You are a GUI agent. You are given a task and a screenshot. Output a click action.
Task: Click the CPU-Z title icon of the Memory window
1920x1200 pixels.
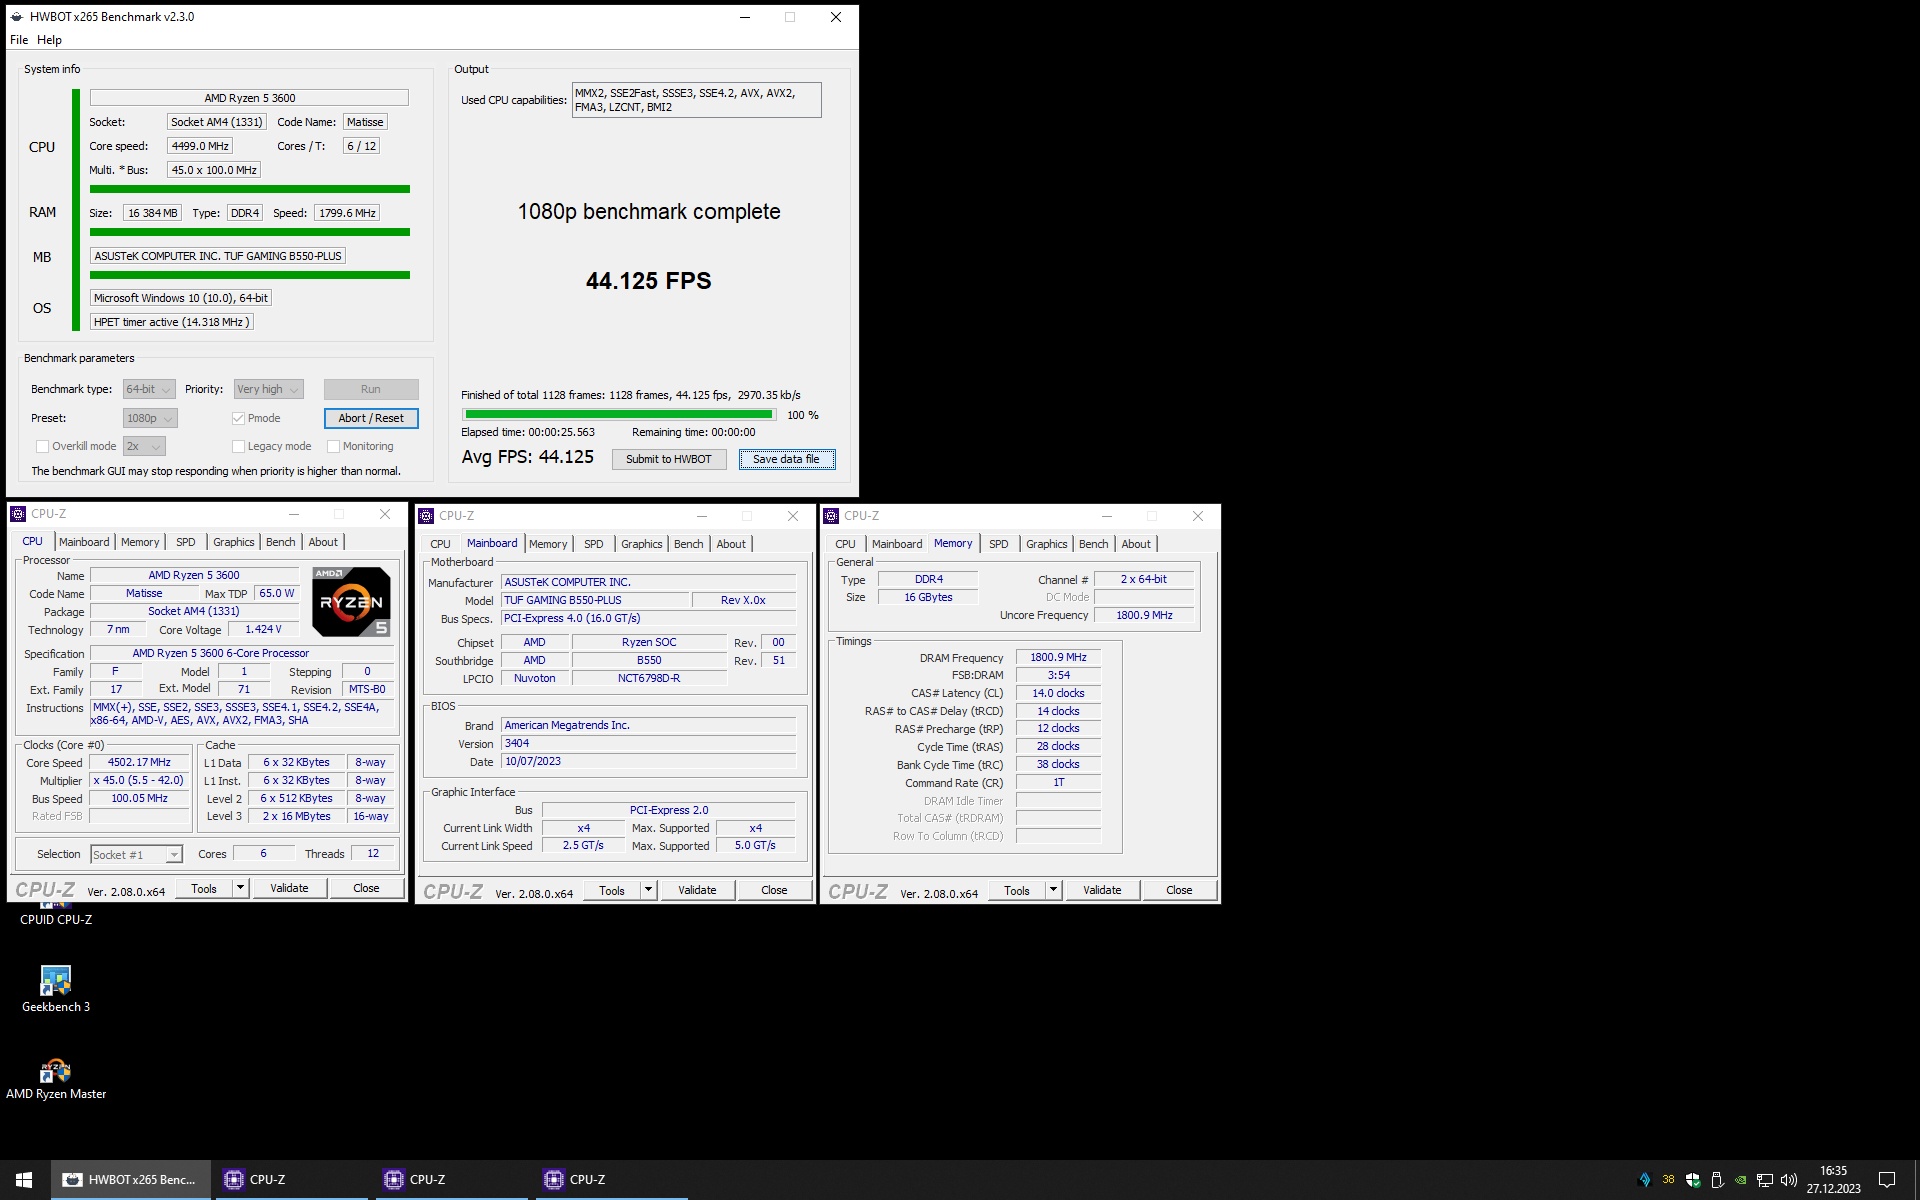tap(831, 516)
